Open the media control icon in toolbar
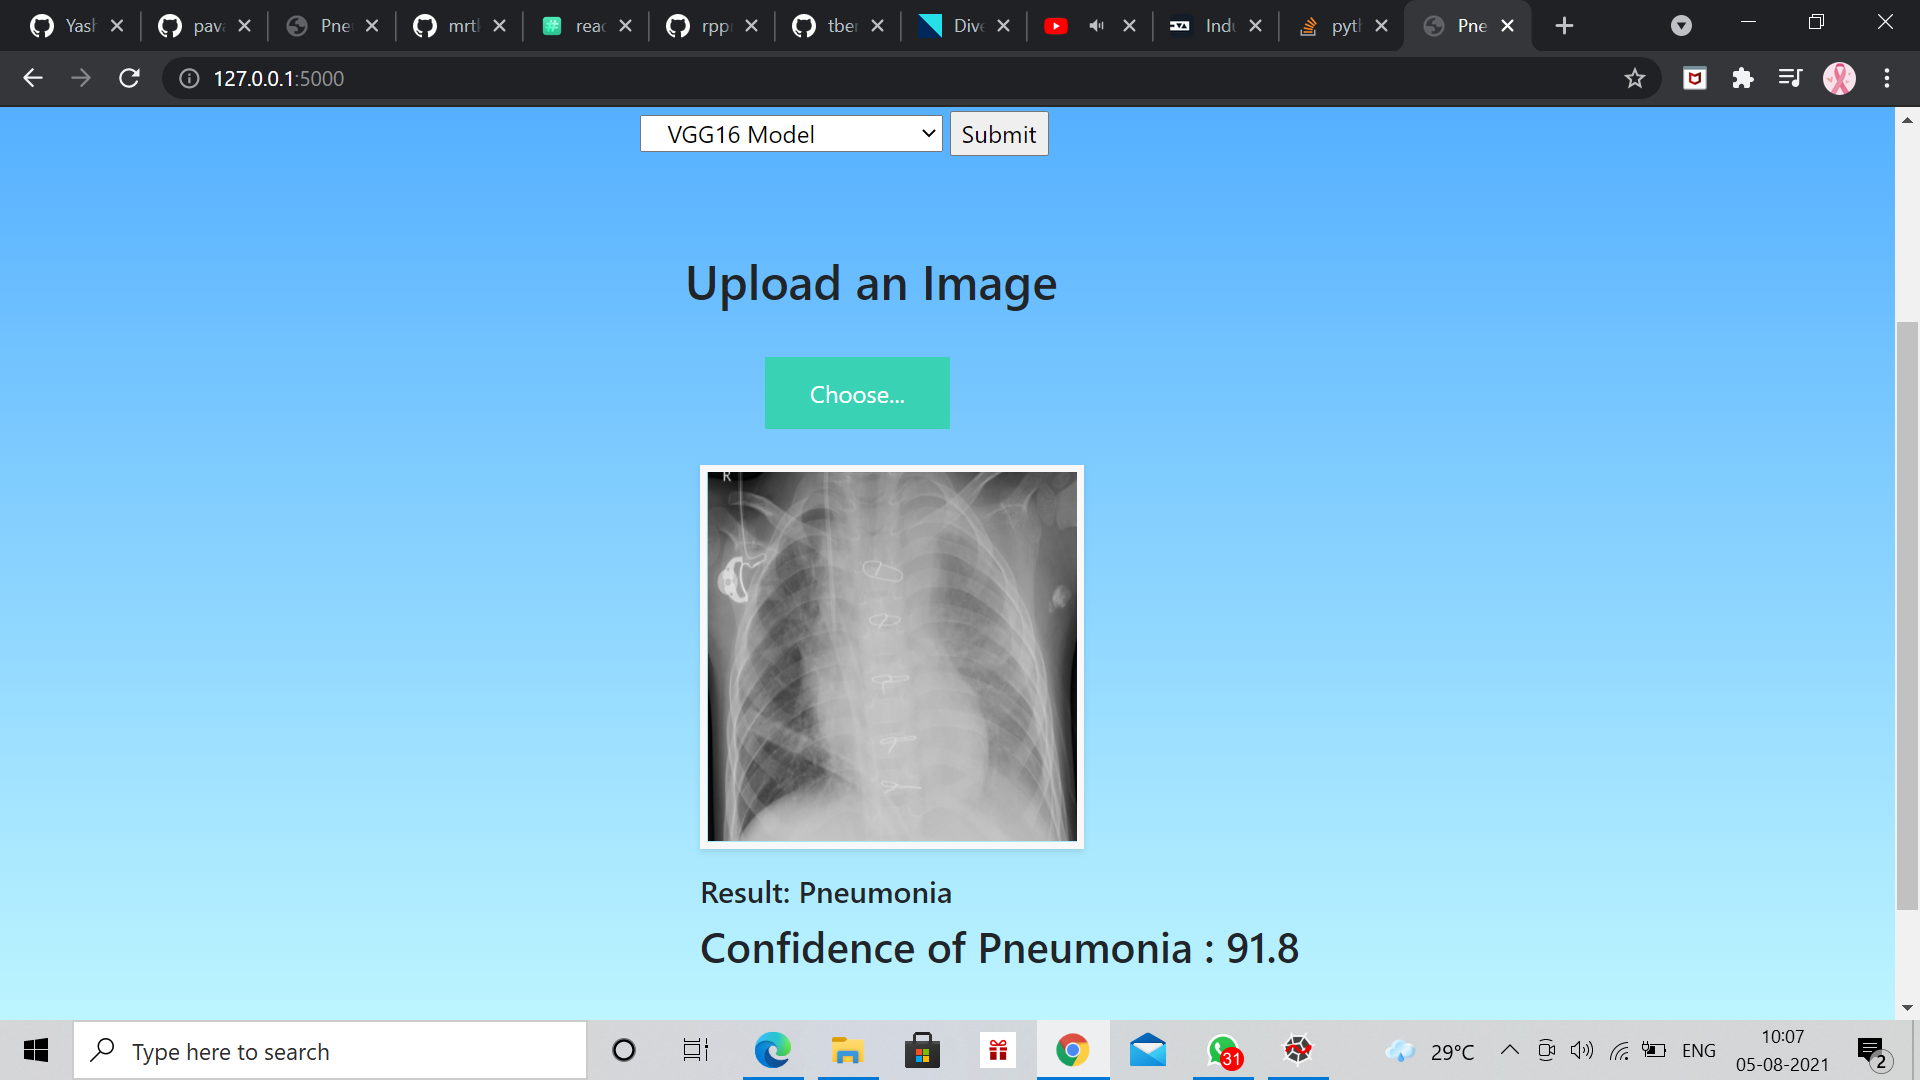The width and height of the screenshot is (1920, 1080). [1790, 78]
